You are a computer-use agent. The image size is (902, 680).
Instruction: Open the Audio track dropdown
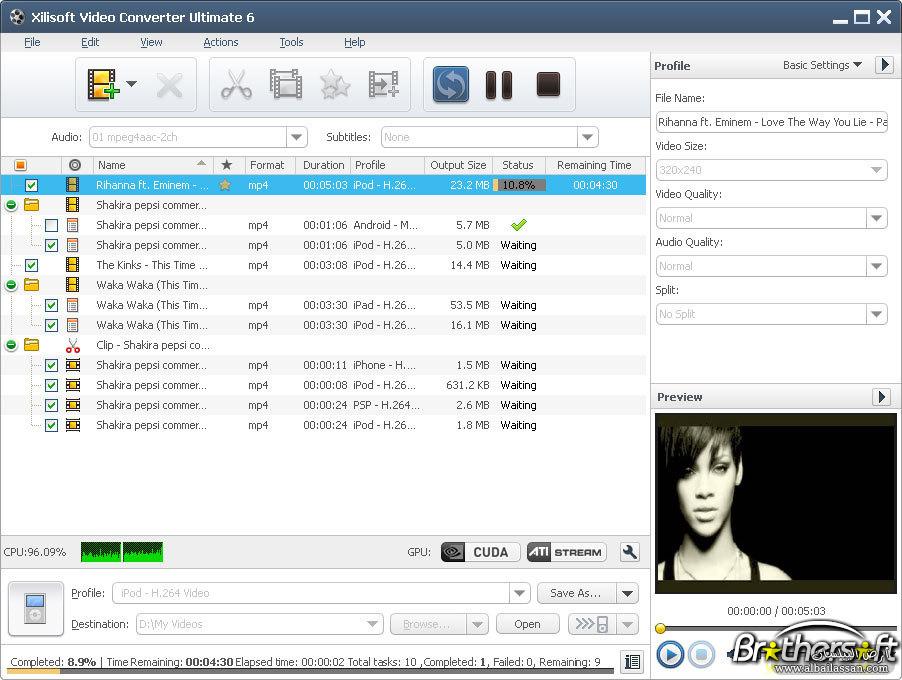[297, 137]
